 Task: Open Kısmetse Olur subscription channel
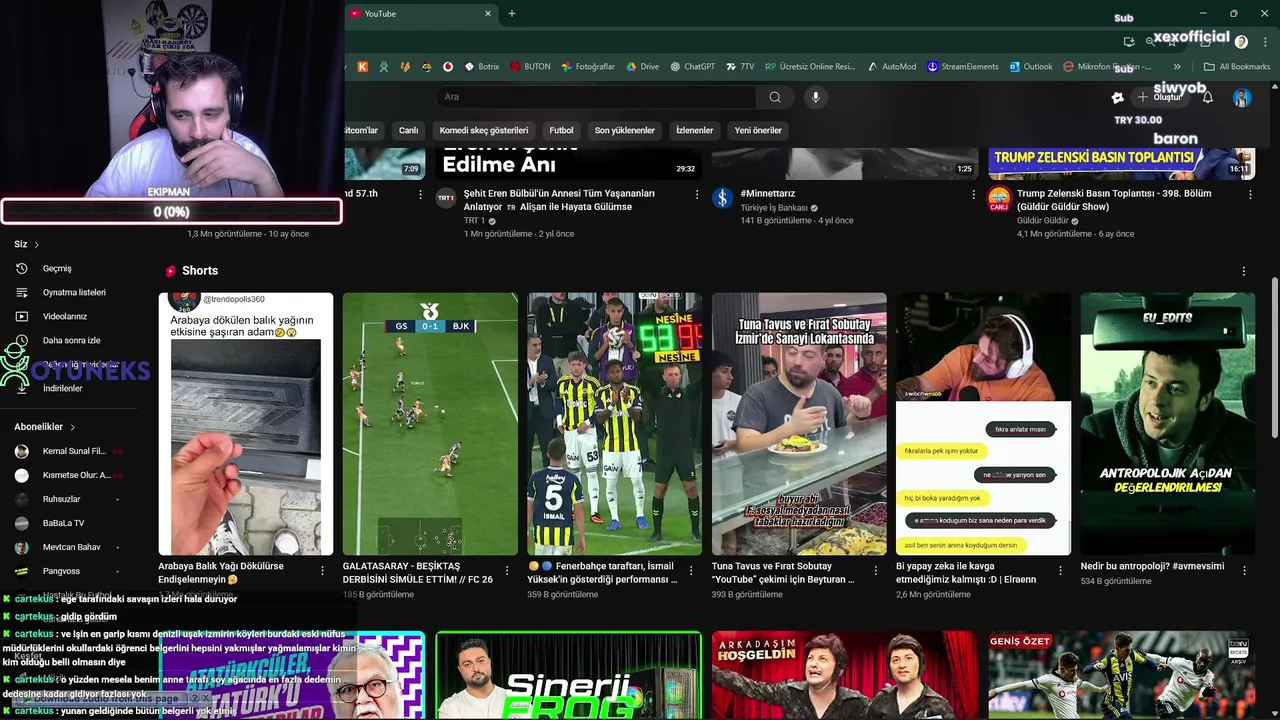click(x=76, y=475)
